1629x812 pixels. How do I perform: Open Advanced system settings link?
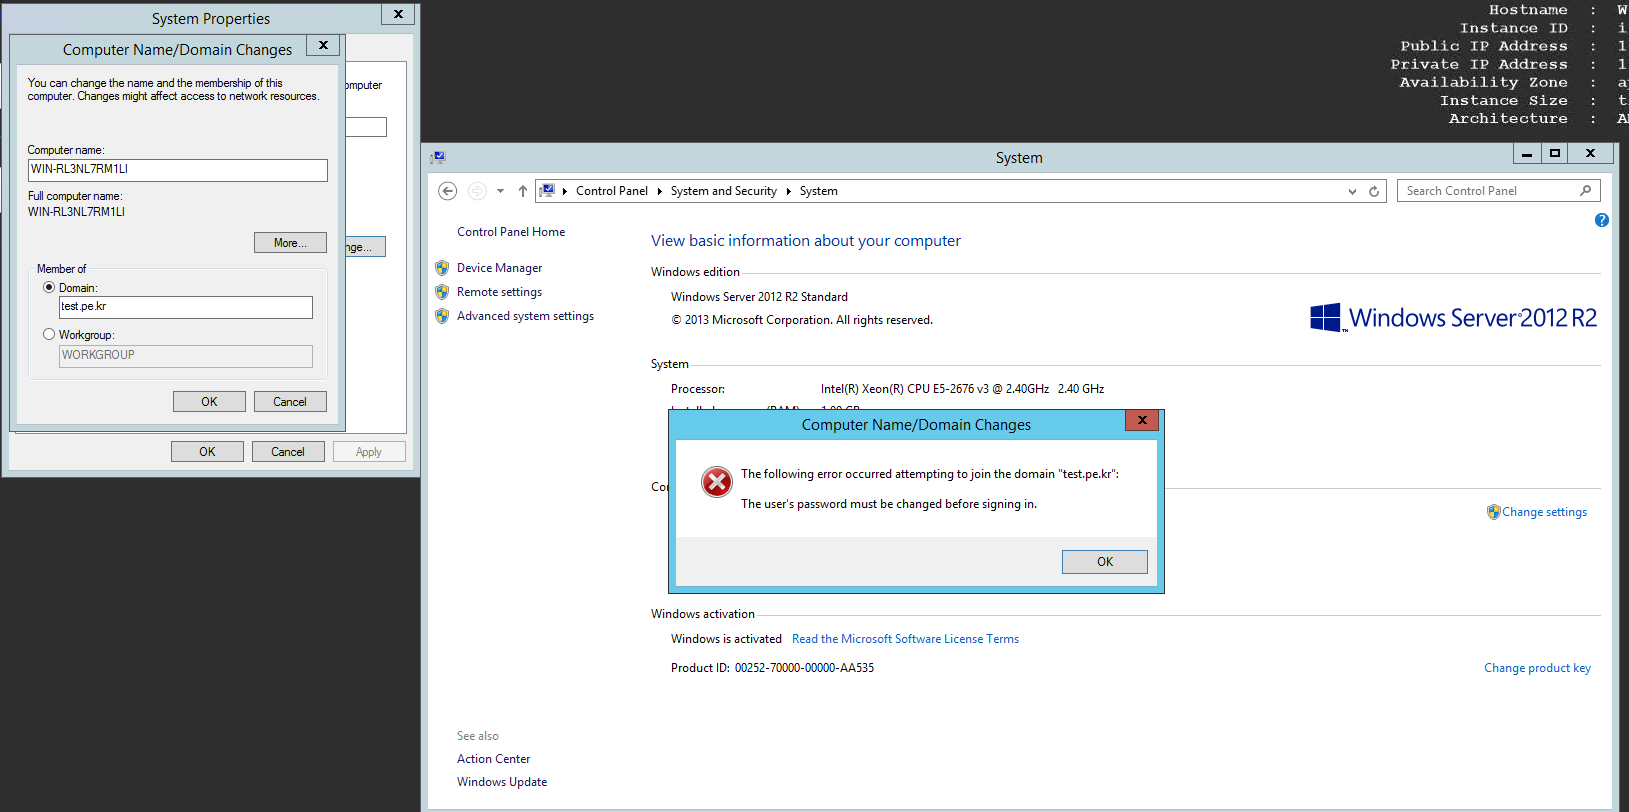coord(525,316)
